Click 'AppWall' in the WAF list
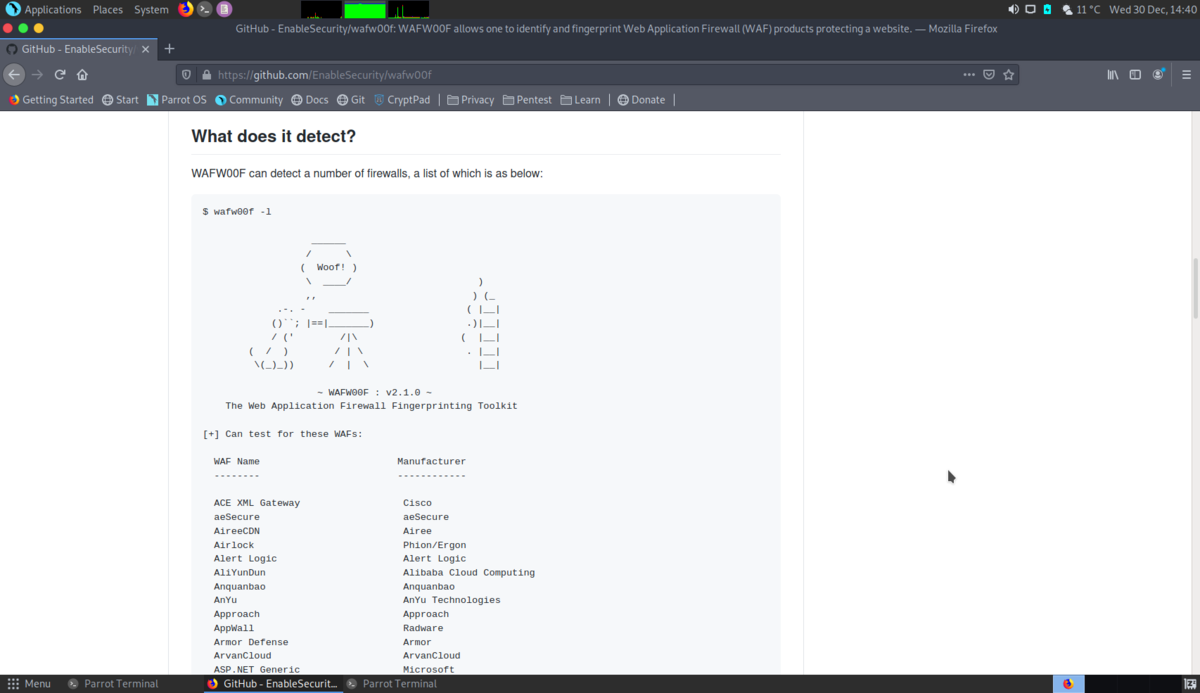This screenshot has width=1200, height=693. (x=234, y=628)
